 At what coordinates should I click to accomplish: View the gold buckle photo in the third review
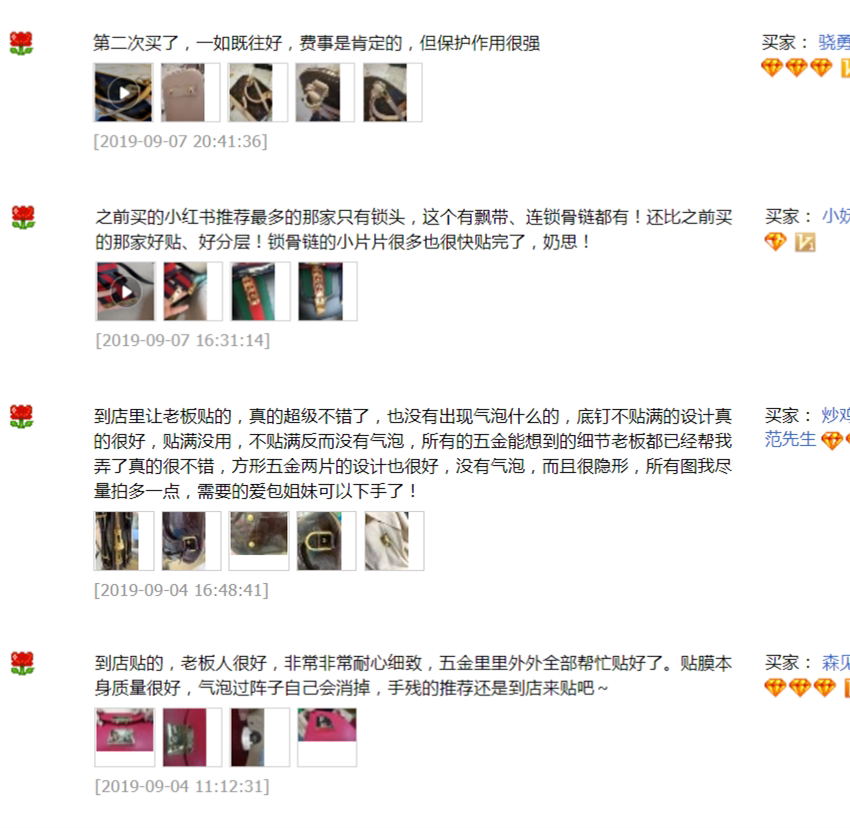(x=326, y=541)
